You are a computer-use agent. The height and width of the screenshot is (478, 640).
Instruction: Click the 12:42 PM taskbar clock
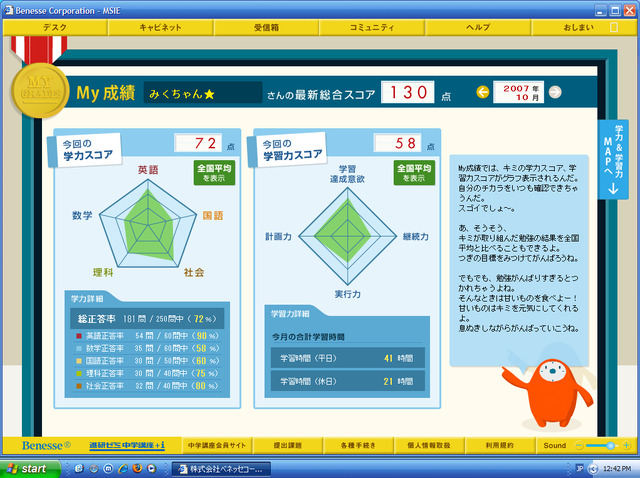pos(617,469)
